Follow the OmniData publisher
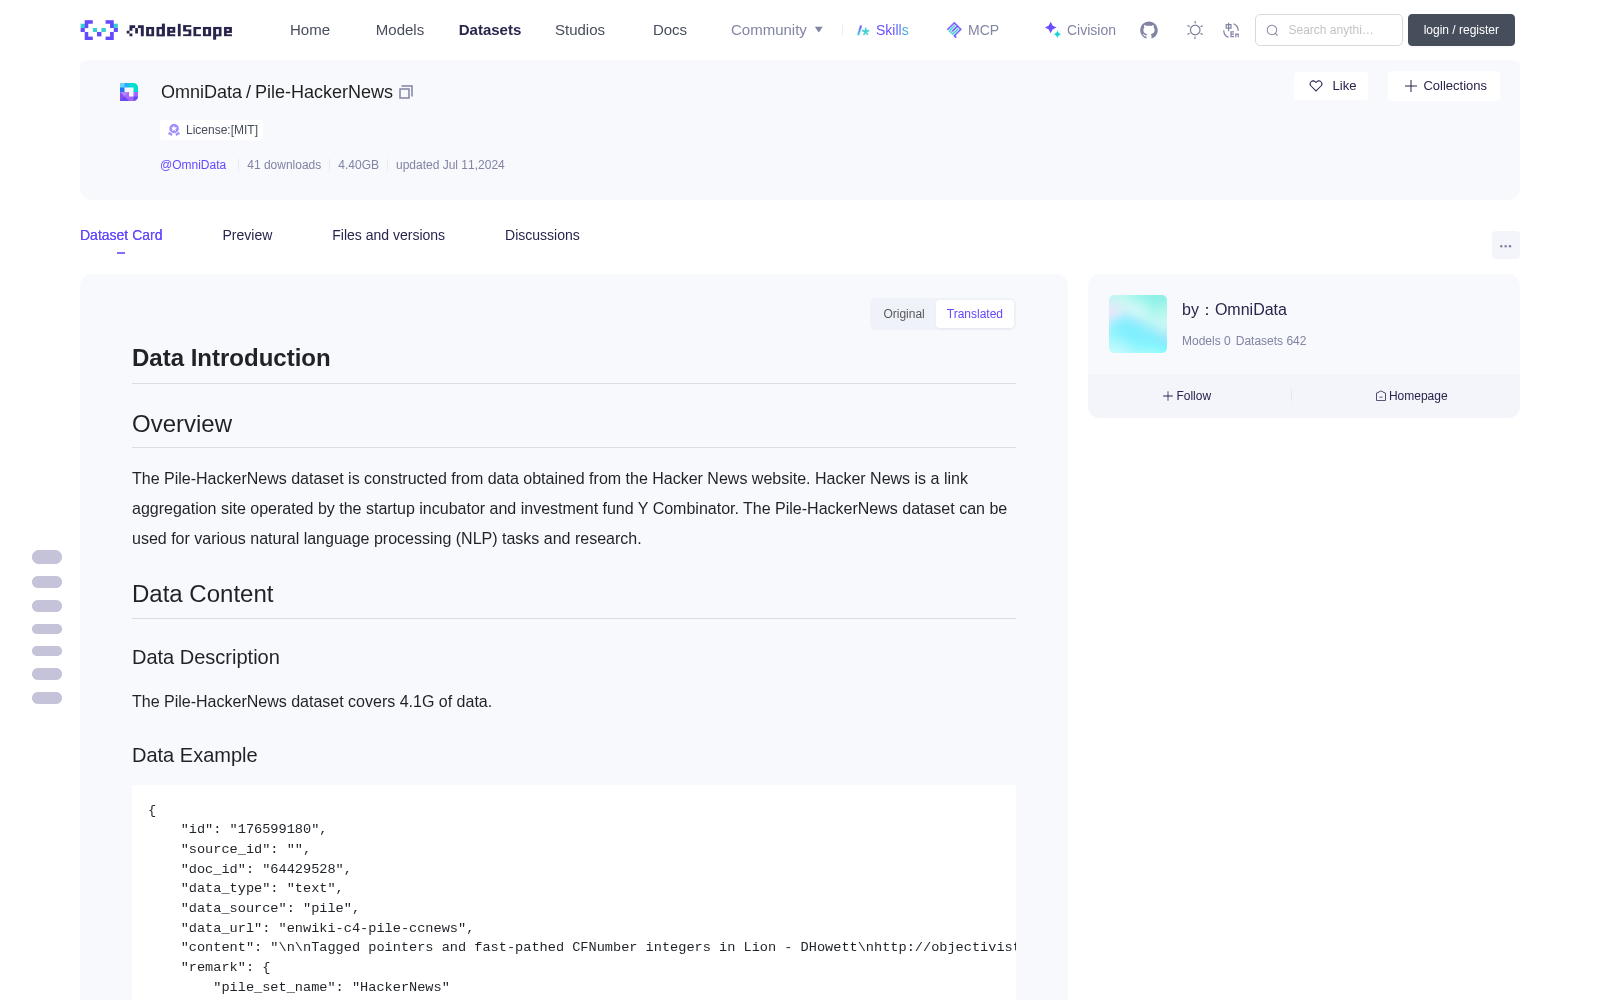1600x1000 pixels. pos(1187,396)
